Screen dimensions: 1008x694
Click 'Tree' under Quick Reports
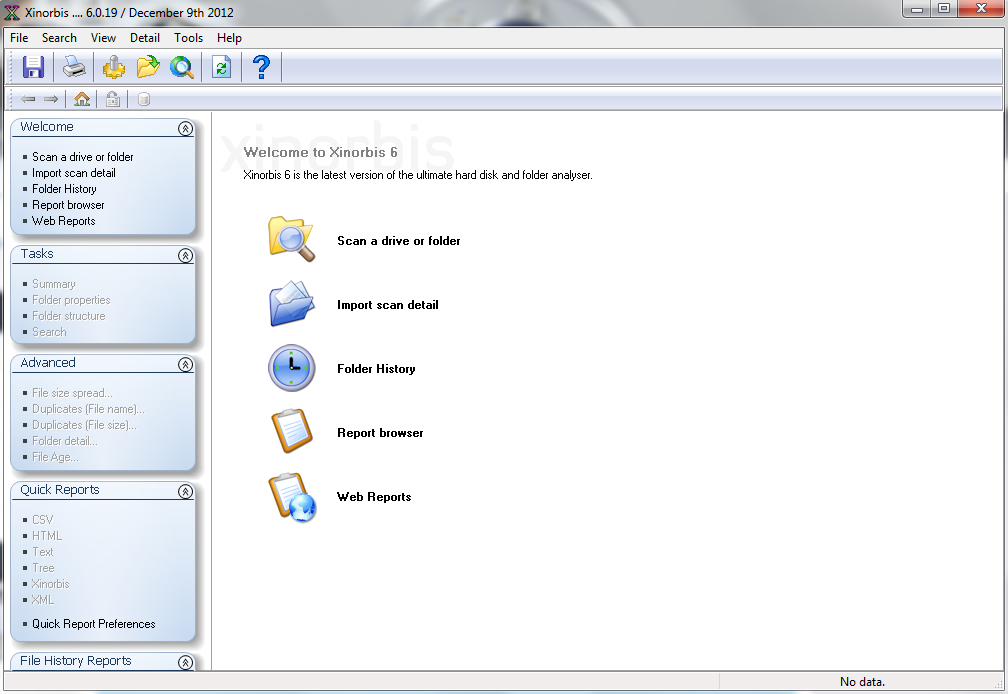43,568
